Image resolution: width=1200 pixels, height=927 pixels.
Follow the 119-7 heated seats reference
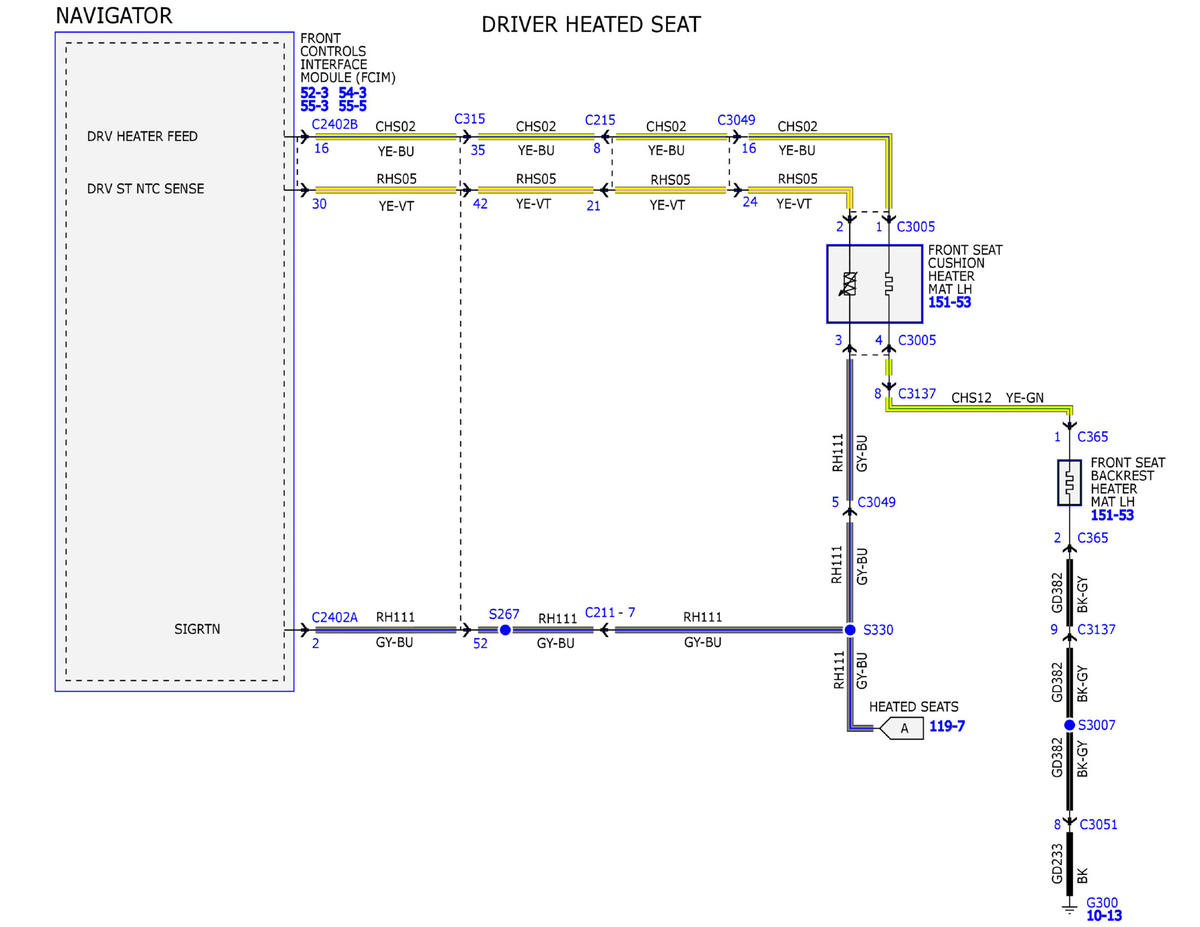tap(948, 727)
